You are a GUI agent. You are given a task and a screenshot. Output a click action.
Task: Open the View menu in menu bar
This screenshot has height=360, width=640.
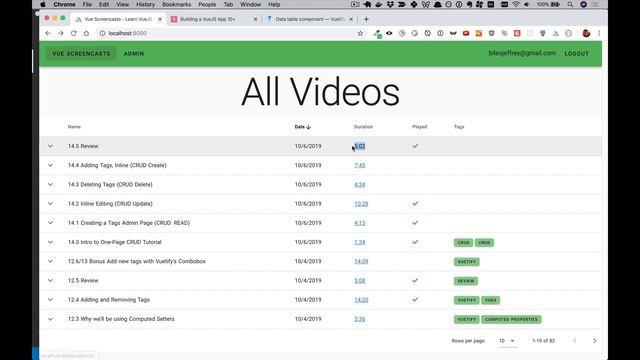122,4
